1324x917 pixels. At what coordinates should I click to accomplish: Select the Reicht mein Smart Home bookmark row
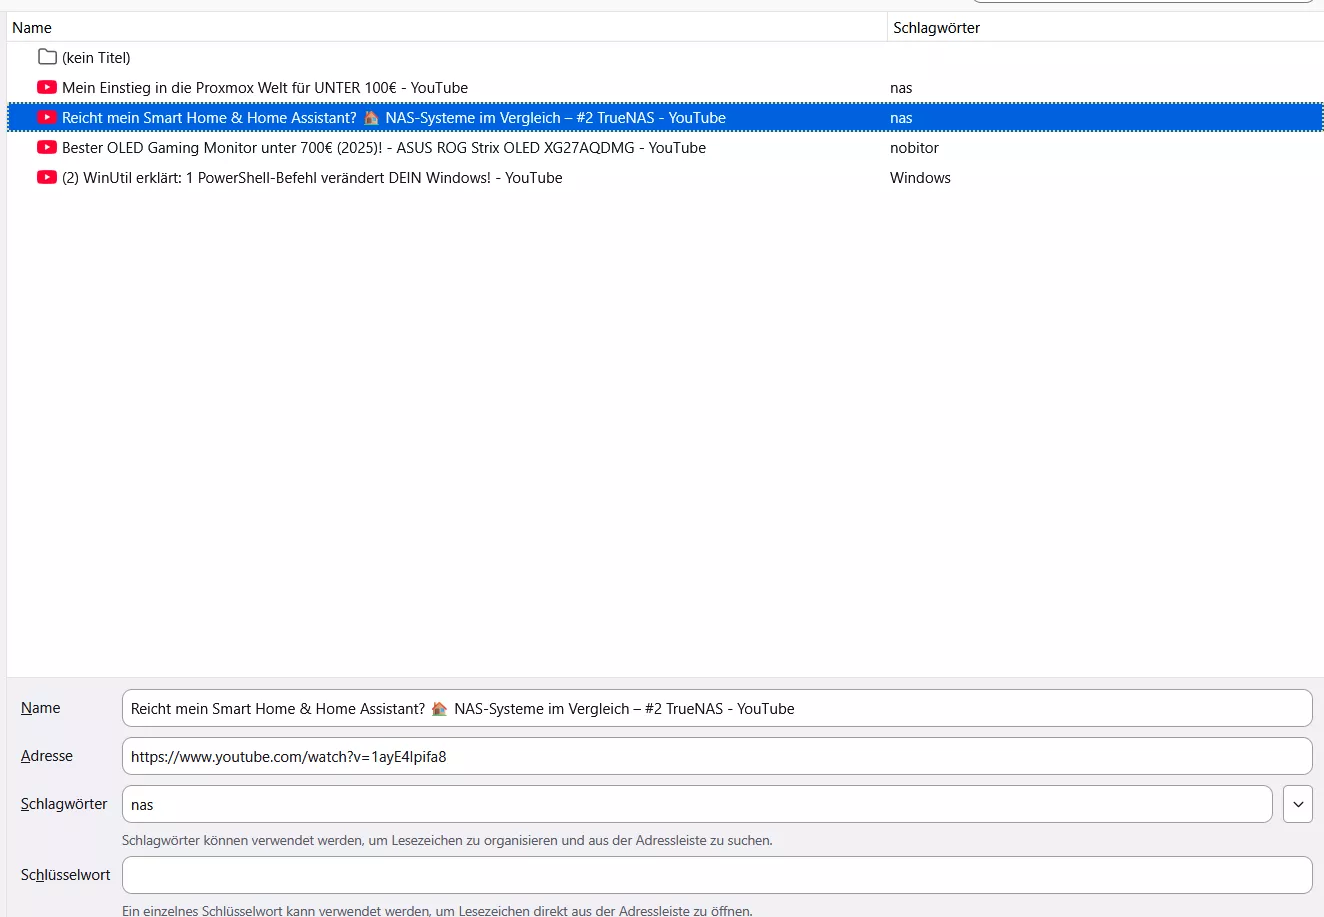[x=665, y=117]
